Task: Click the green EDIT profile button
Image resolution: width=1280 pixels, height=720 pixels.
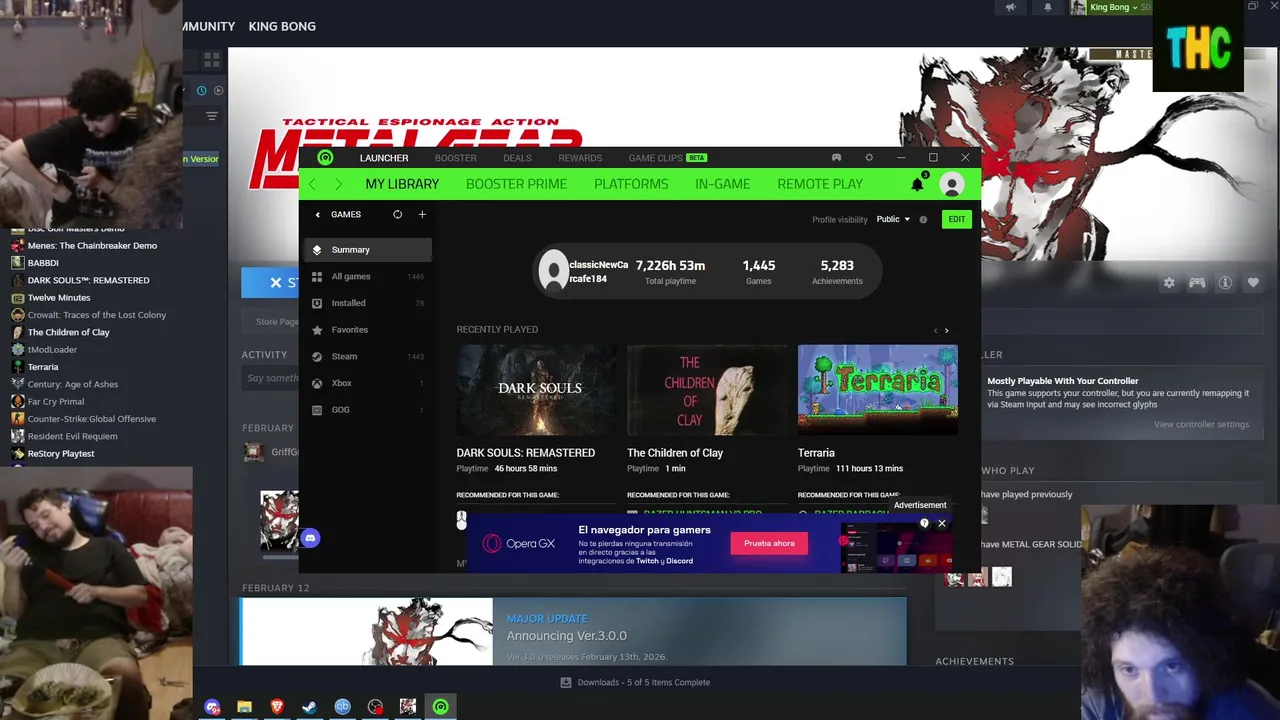Action: pos(957,219)
